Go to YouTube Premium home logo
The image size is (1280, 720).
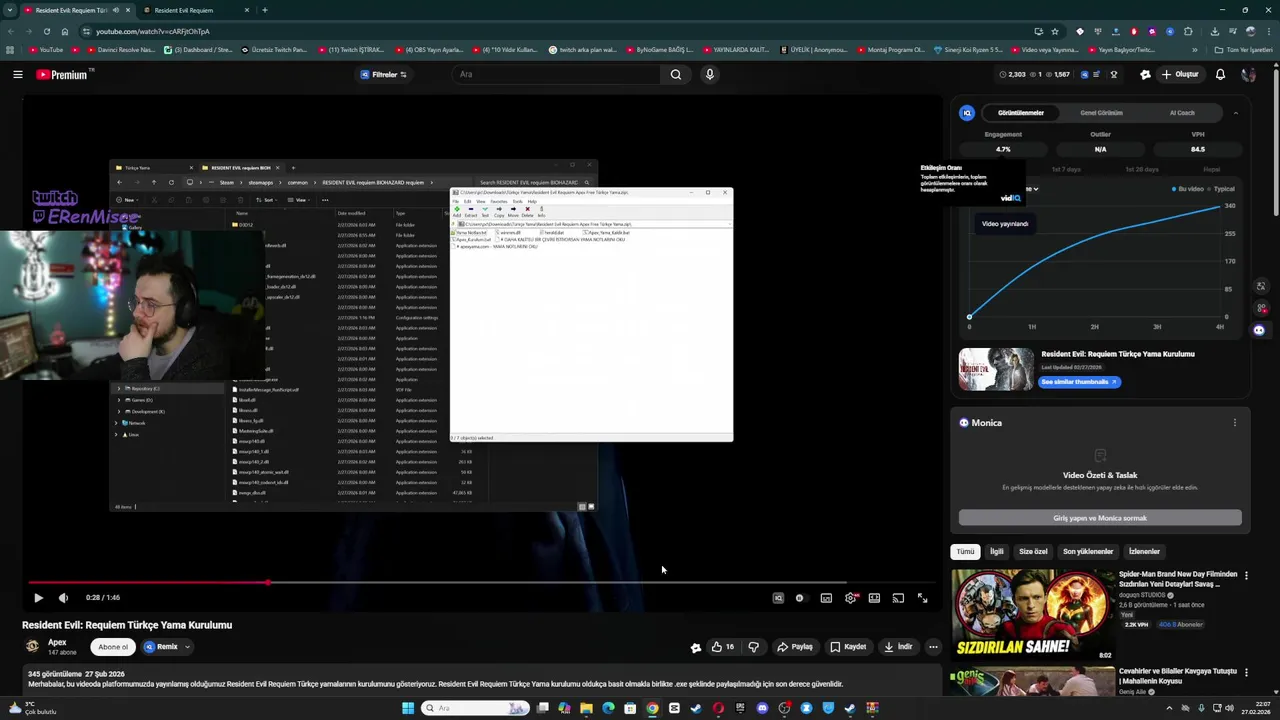pos(64,74)
